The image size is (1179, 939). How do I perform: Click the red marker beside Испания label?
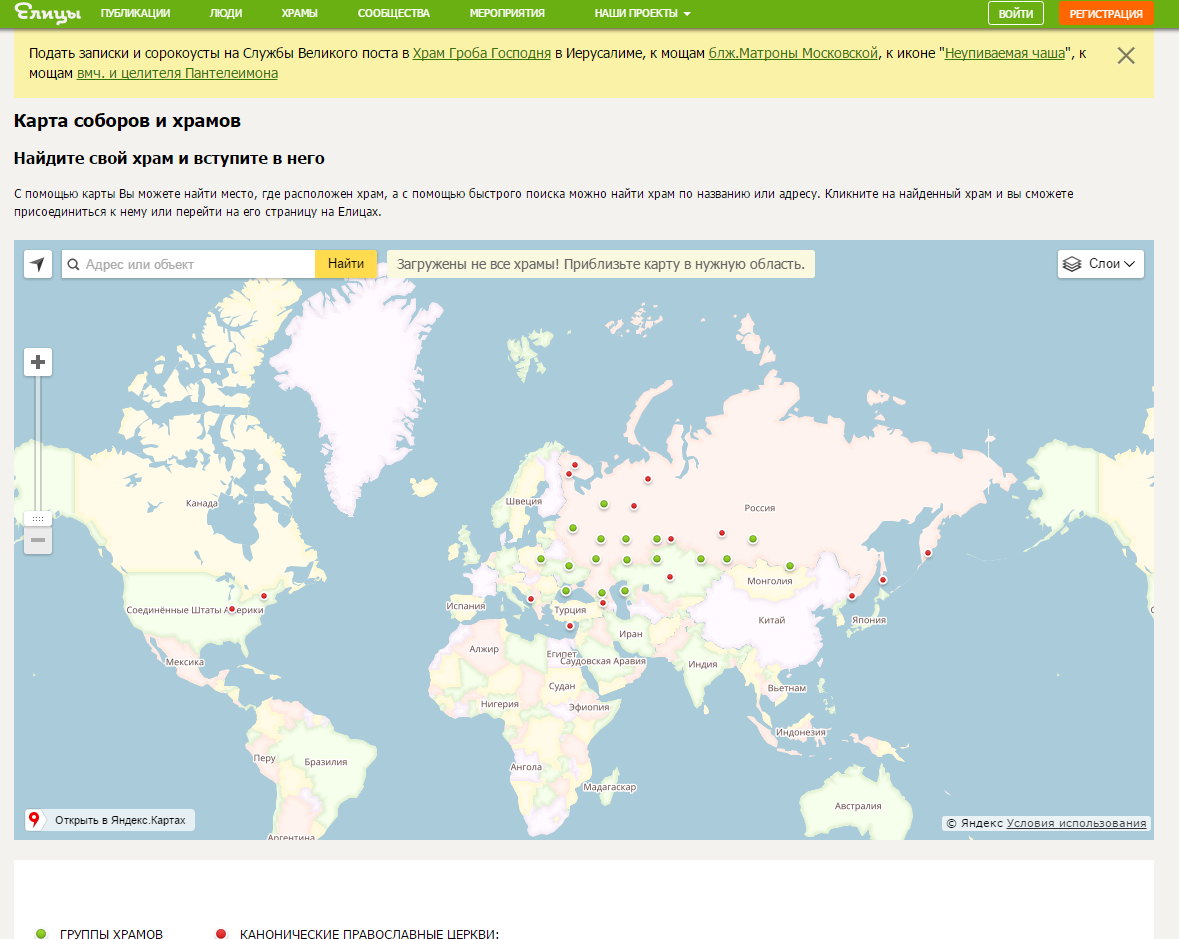point(531,599)
